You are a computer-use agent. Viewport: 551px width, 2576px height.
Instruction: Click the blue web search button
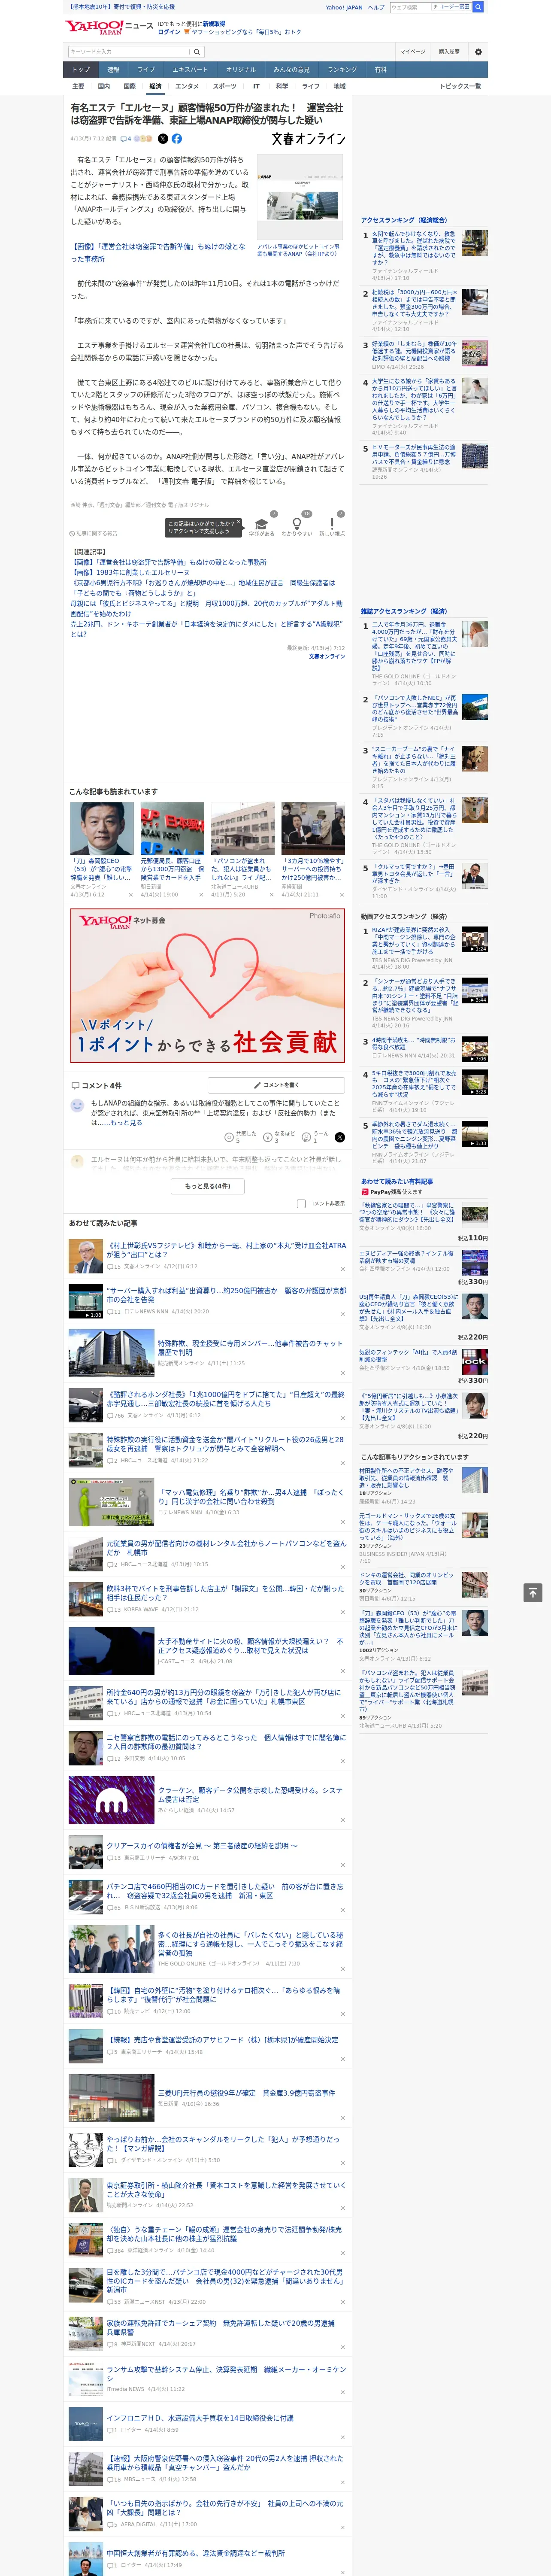tap(478, 7)
